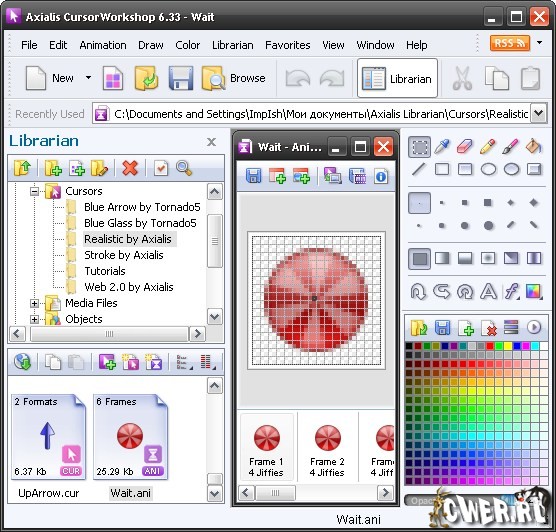Pick the color picker eyedropper tool
This screenshot has height=532, width=556.
pos(442,146)
